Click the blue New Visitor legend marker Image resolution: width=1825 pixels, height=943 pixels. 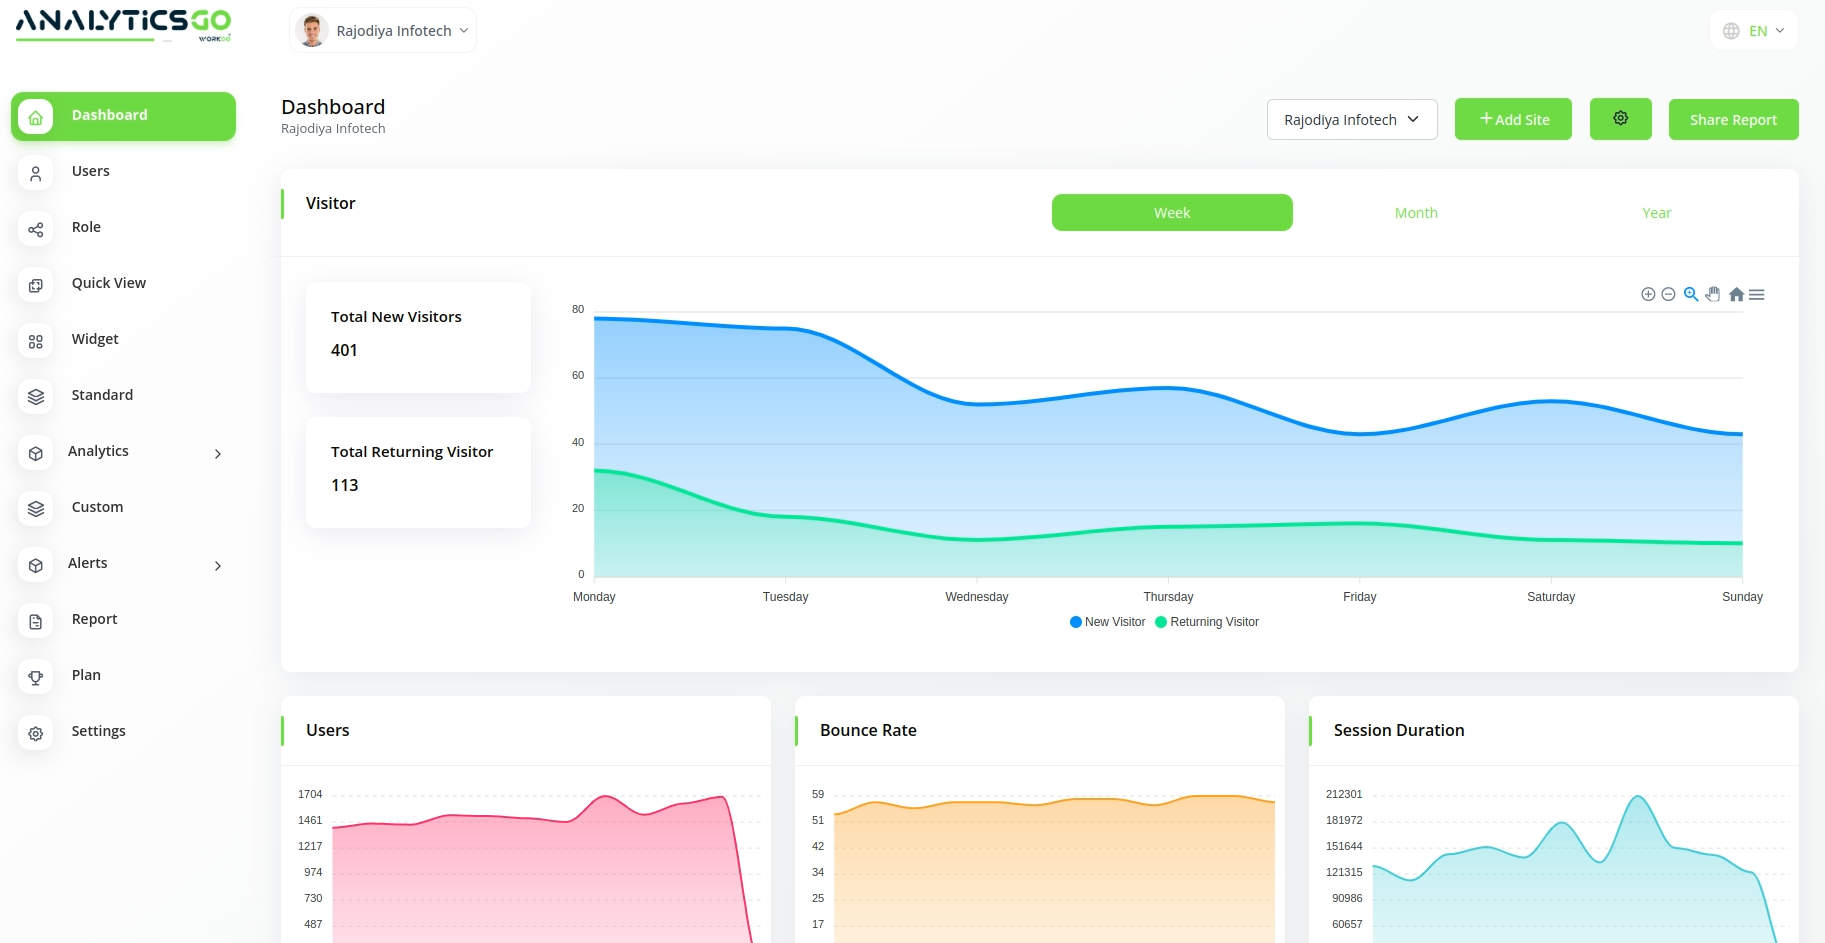tap(1076, 622)
